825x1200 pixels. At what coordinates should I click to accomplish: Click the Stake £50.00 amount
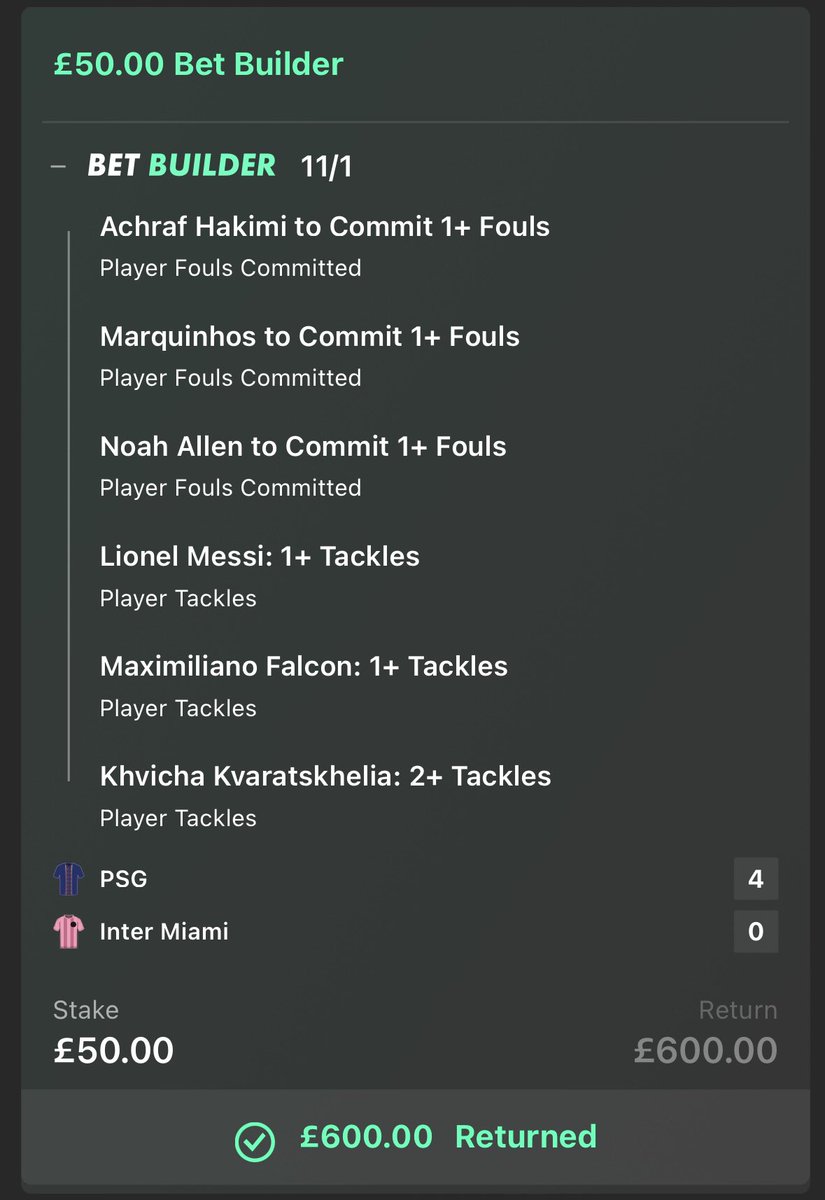point(113,1050)
